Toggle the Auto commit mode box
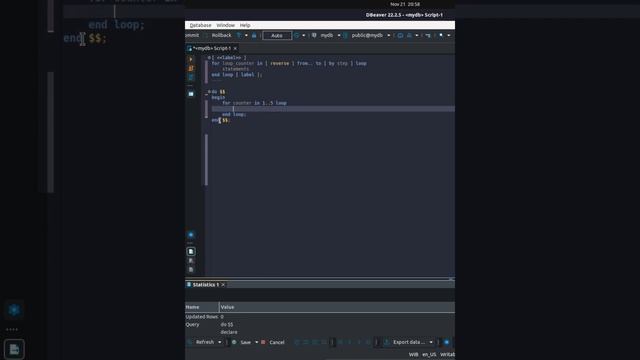Screen dimensions: 640x360 (277, 36)
